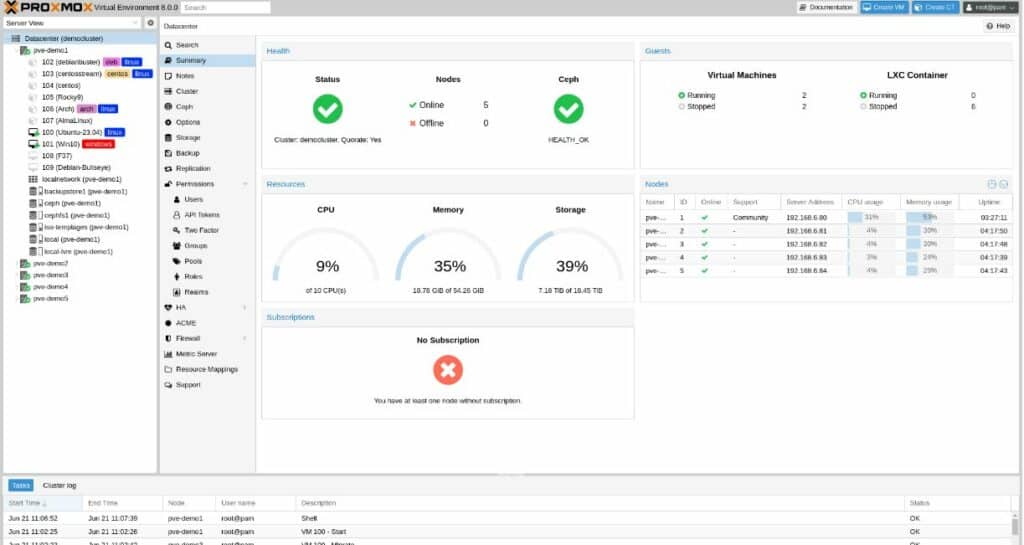Open the Storage menu item
Image resolution: width=1024 pixels, height=545 pixels.
coord(206,138)
